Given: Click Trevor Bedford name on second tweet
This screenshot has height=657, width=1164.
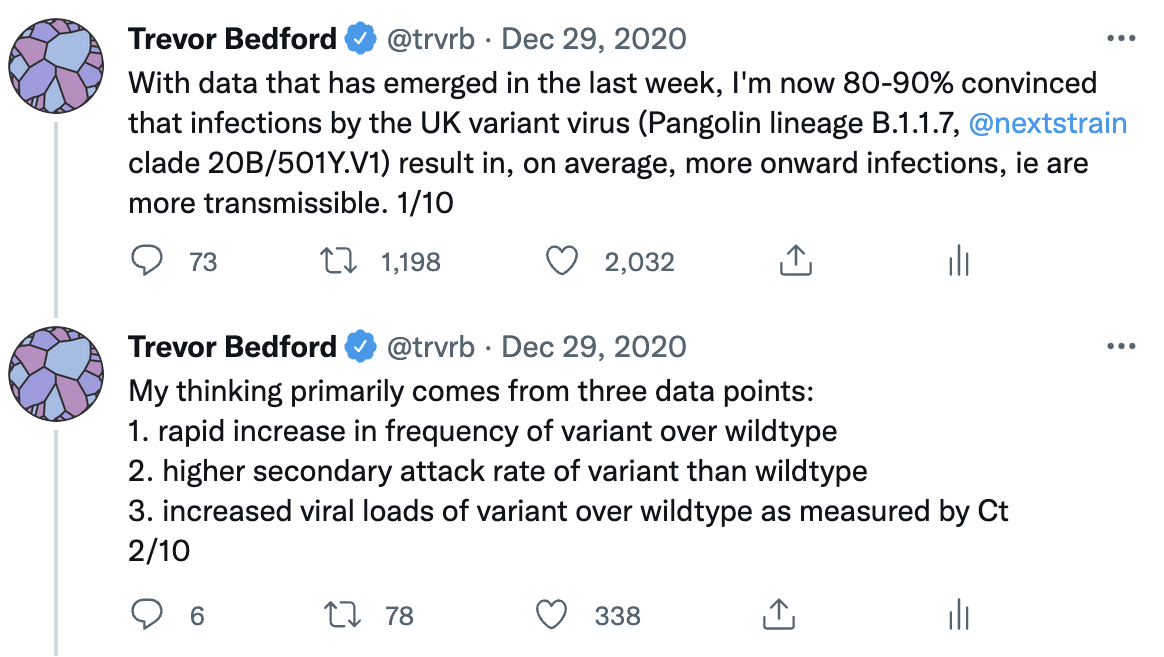Looking at the screenshot, I should tap(232, 347).
